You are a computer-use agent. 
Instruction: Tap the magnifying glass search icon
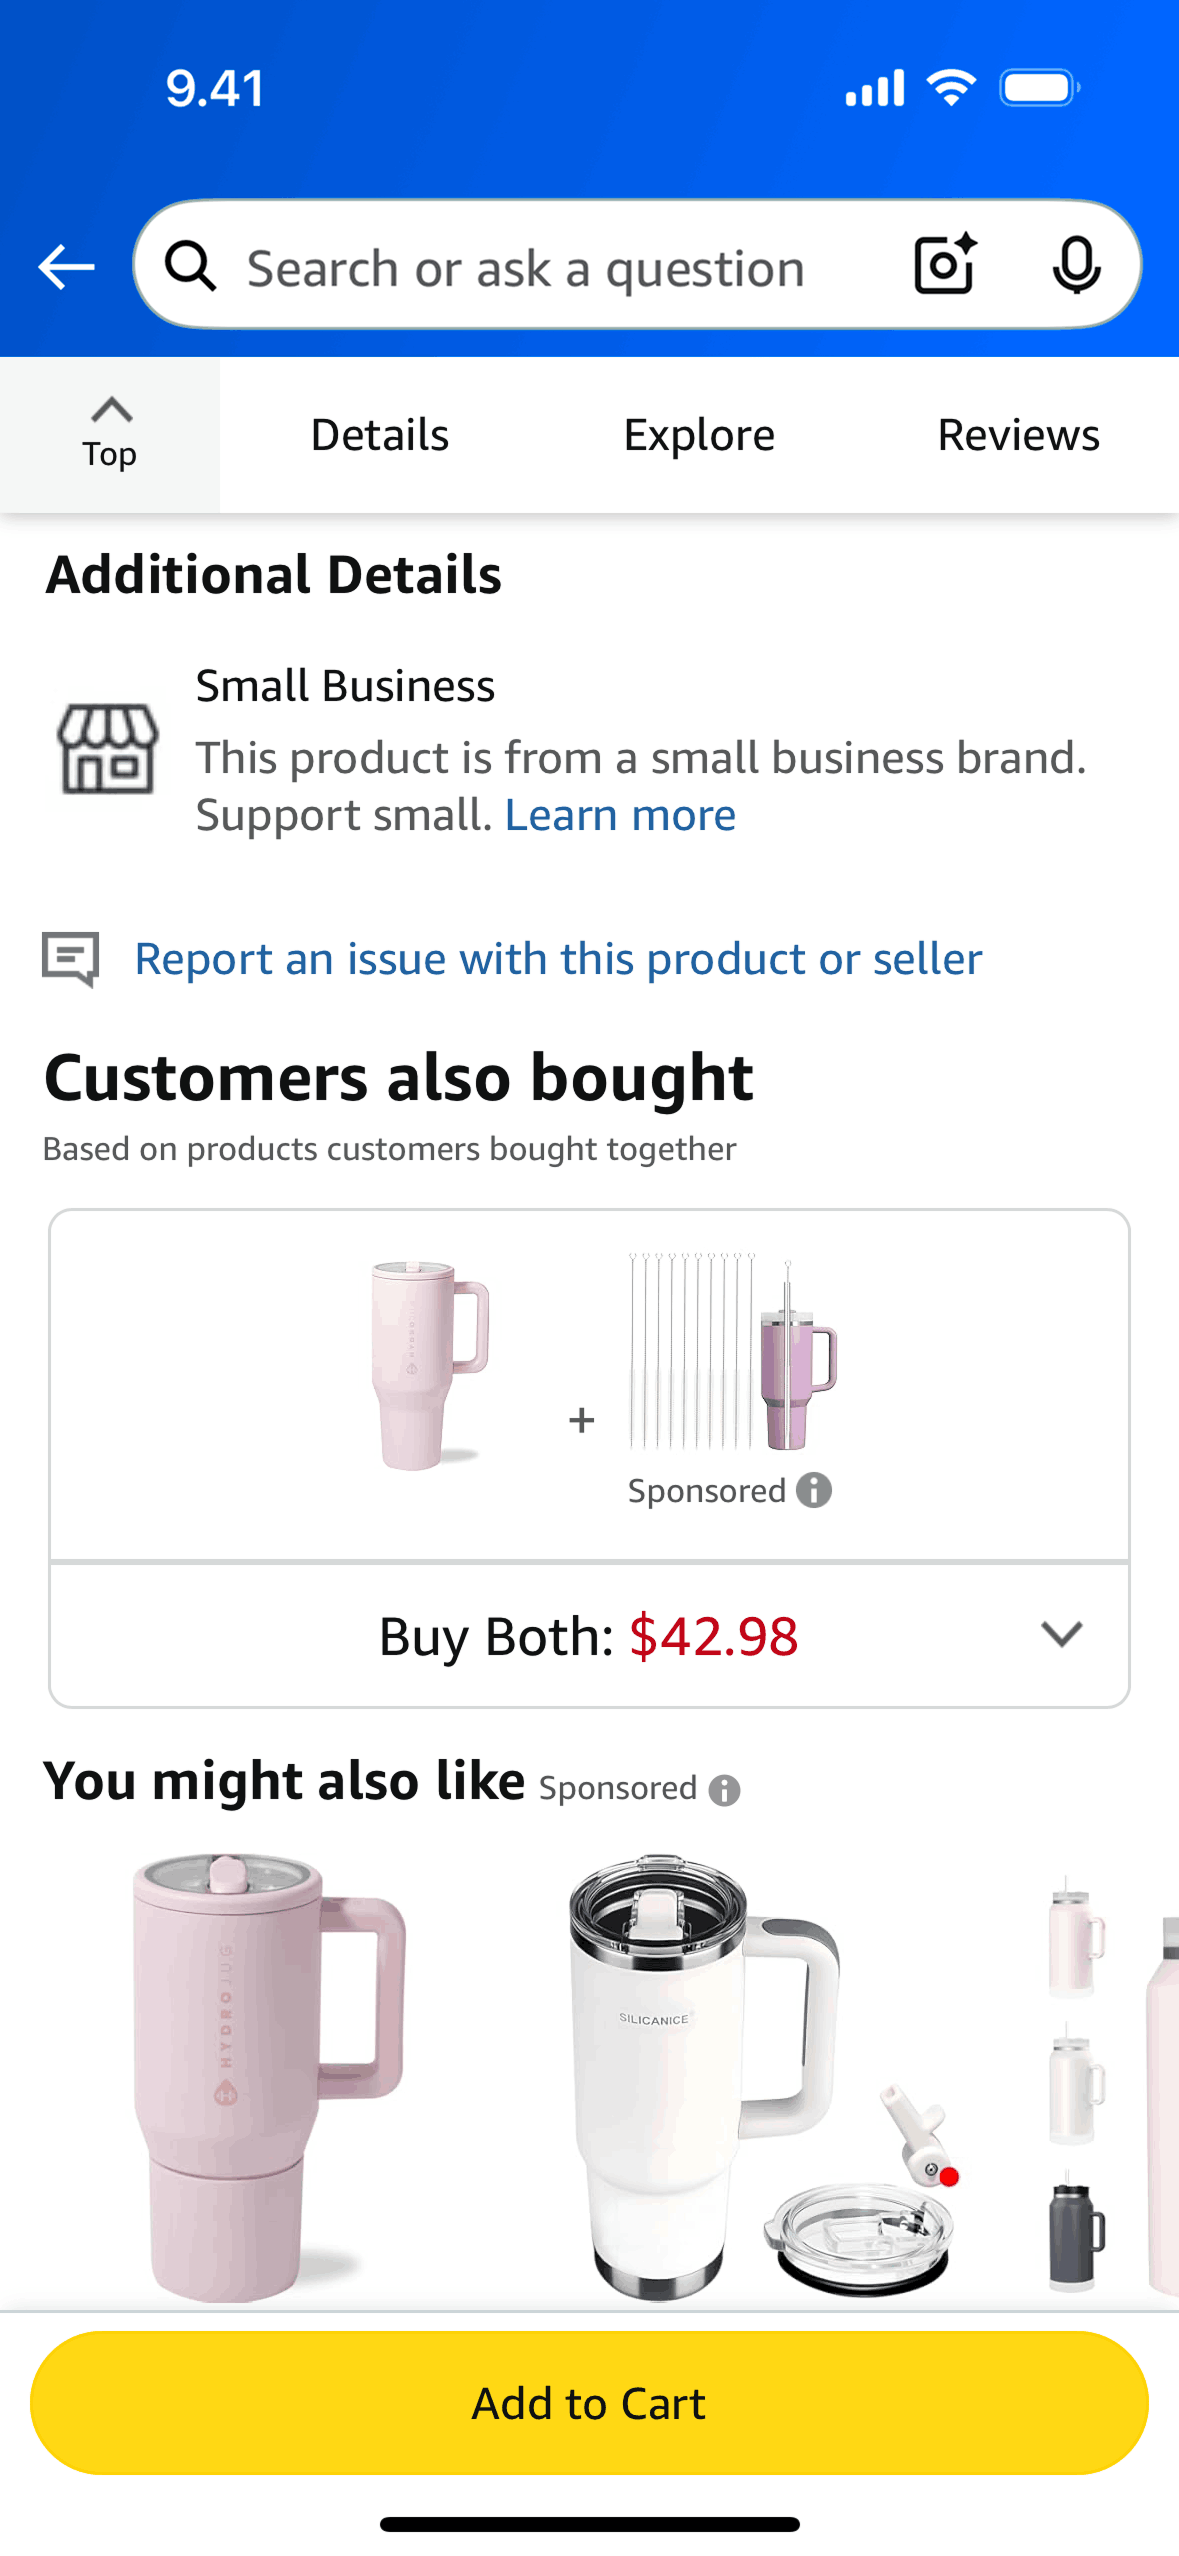point(190,267)
